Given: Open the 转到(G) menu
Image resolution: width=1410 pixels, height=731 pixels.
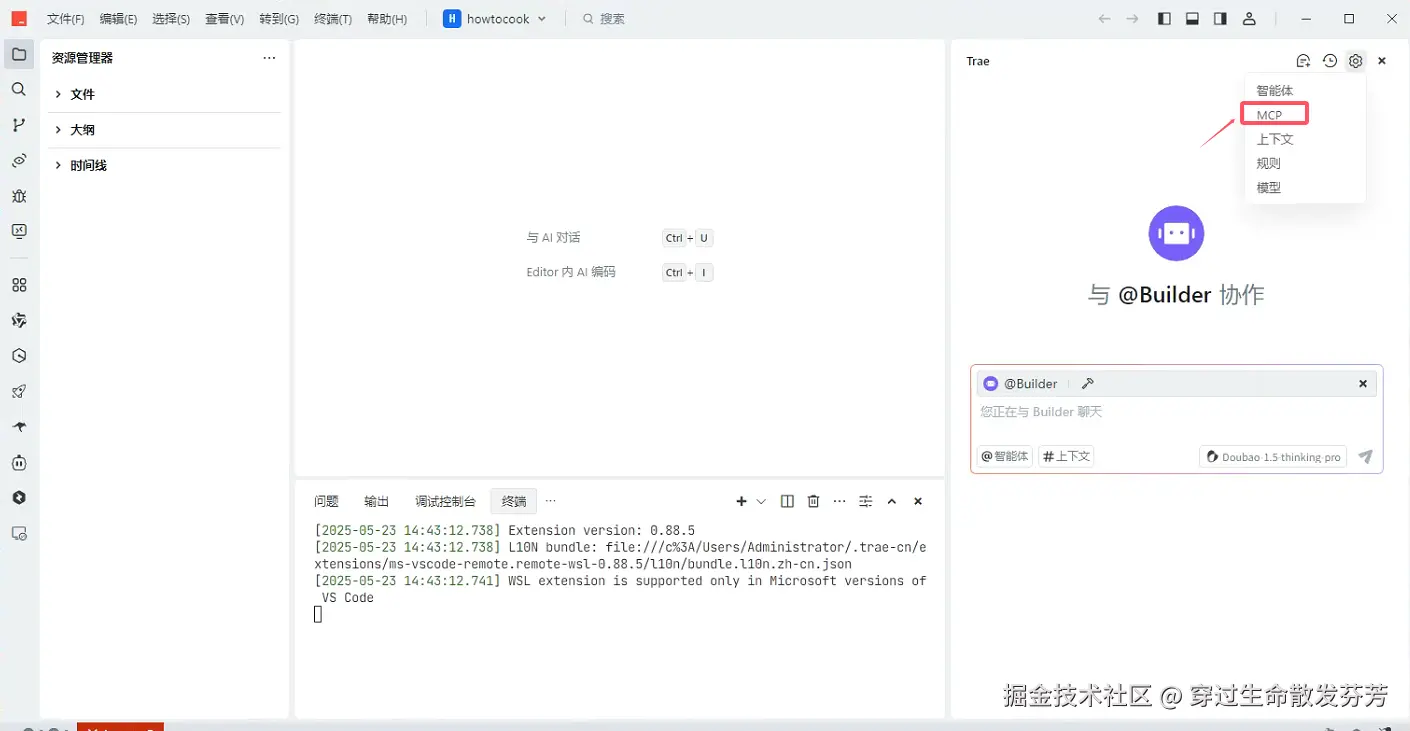Looking at the screenshot, I should (x=279, y=19).
